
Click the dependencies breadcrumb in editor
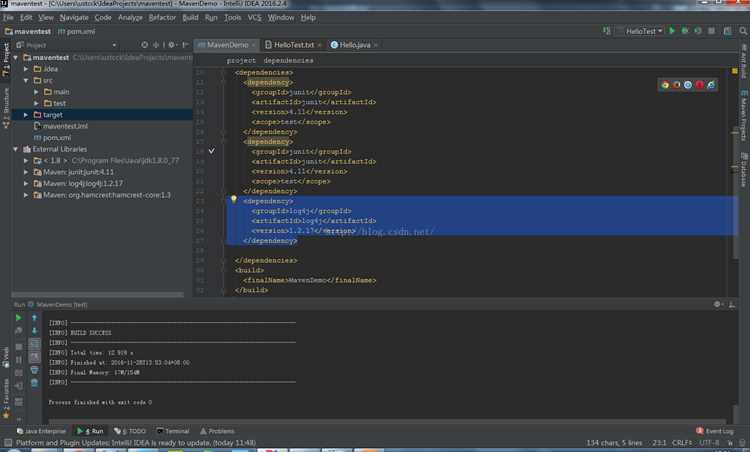coord(288,61)
